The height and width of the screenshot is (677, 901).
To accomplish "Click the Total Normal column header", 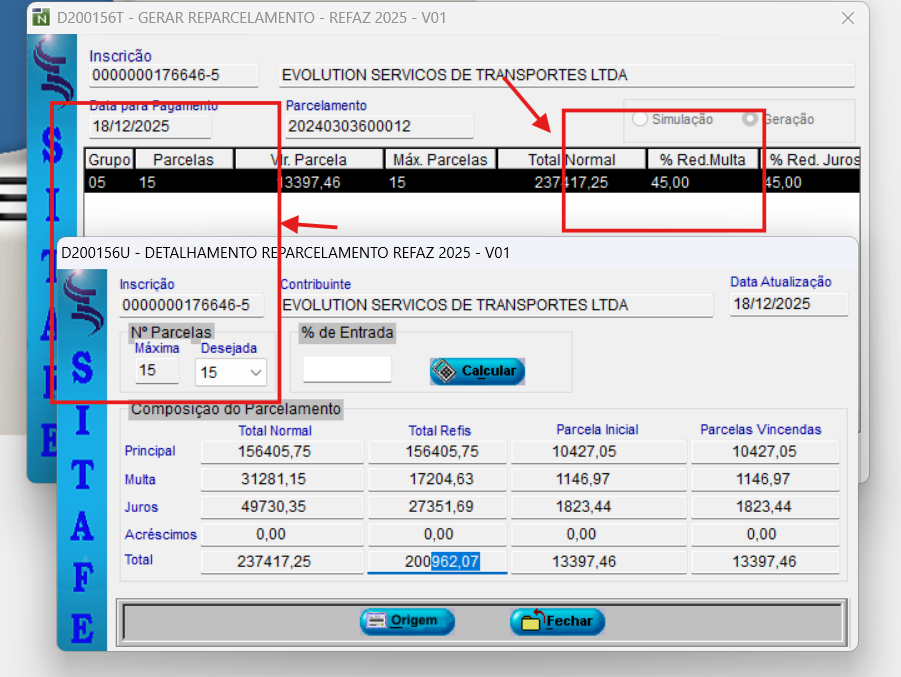I will tap(571, 159).
